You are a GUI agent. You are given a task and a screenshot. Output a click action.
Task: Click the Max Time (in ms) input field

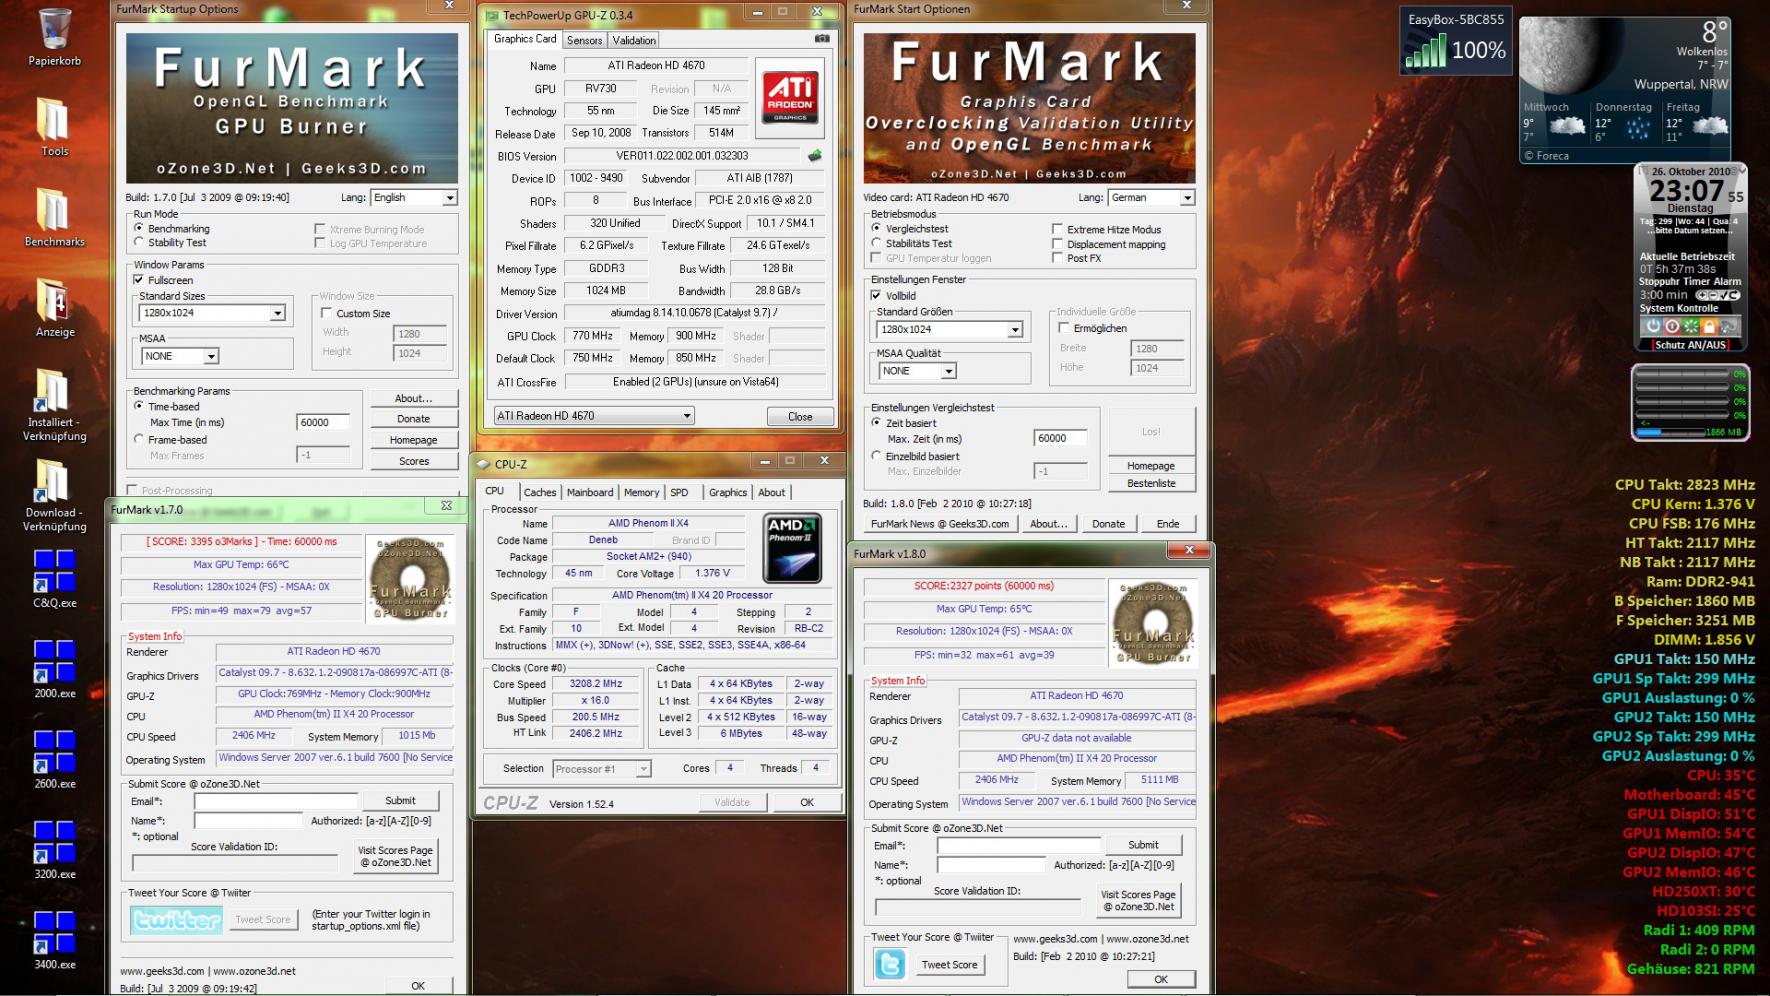pyautogui.click(x=323, y=423)
